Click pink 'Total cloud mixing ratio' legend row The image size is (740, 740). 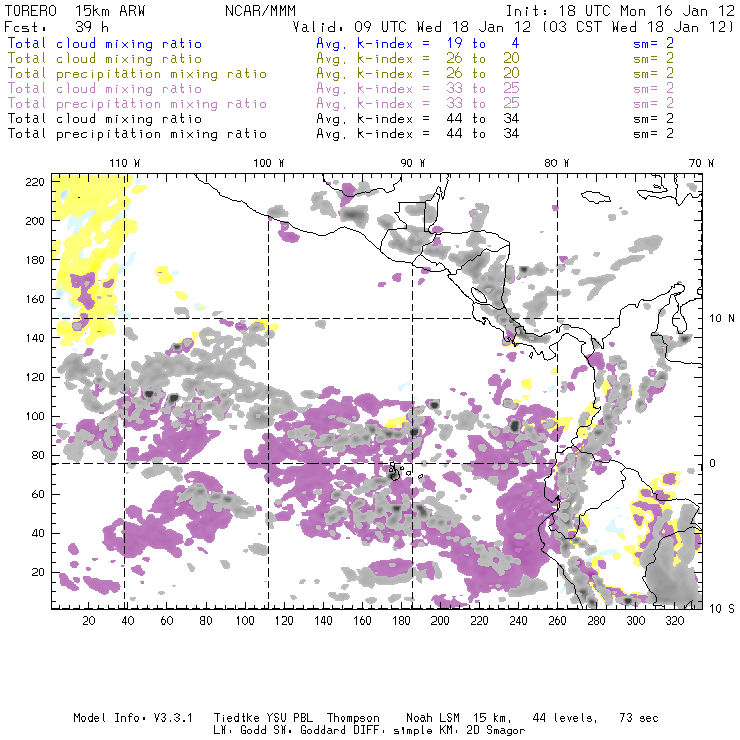coord(105,89)
